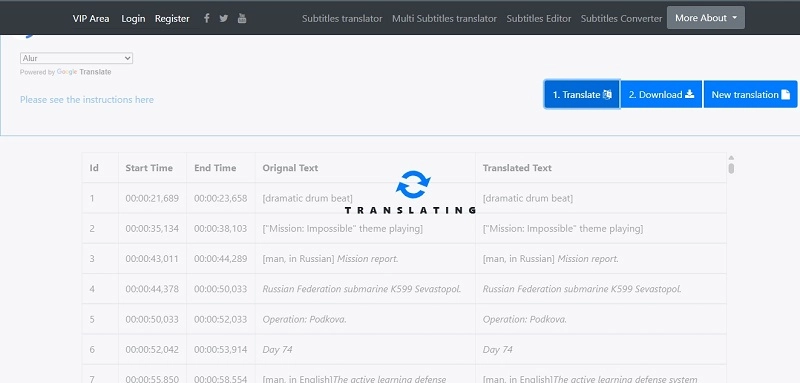The height and width of the screenshot is (383, 800).
Task: Click the table scrollbar up arrow
Action: (731, 158)
